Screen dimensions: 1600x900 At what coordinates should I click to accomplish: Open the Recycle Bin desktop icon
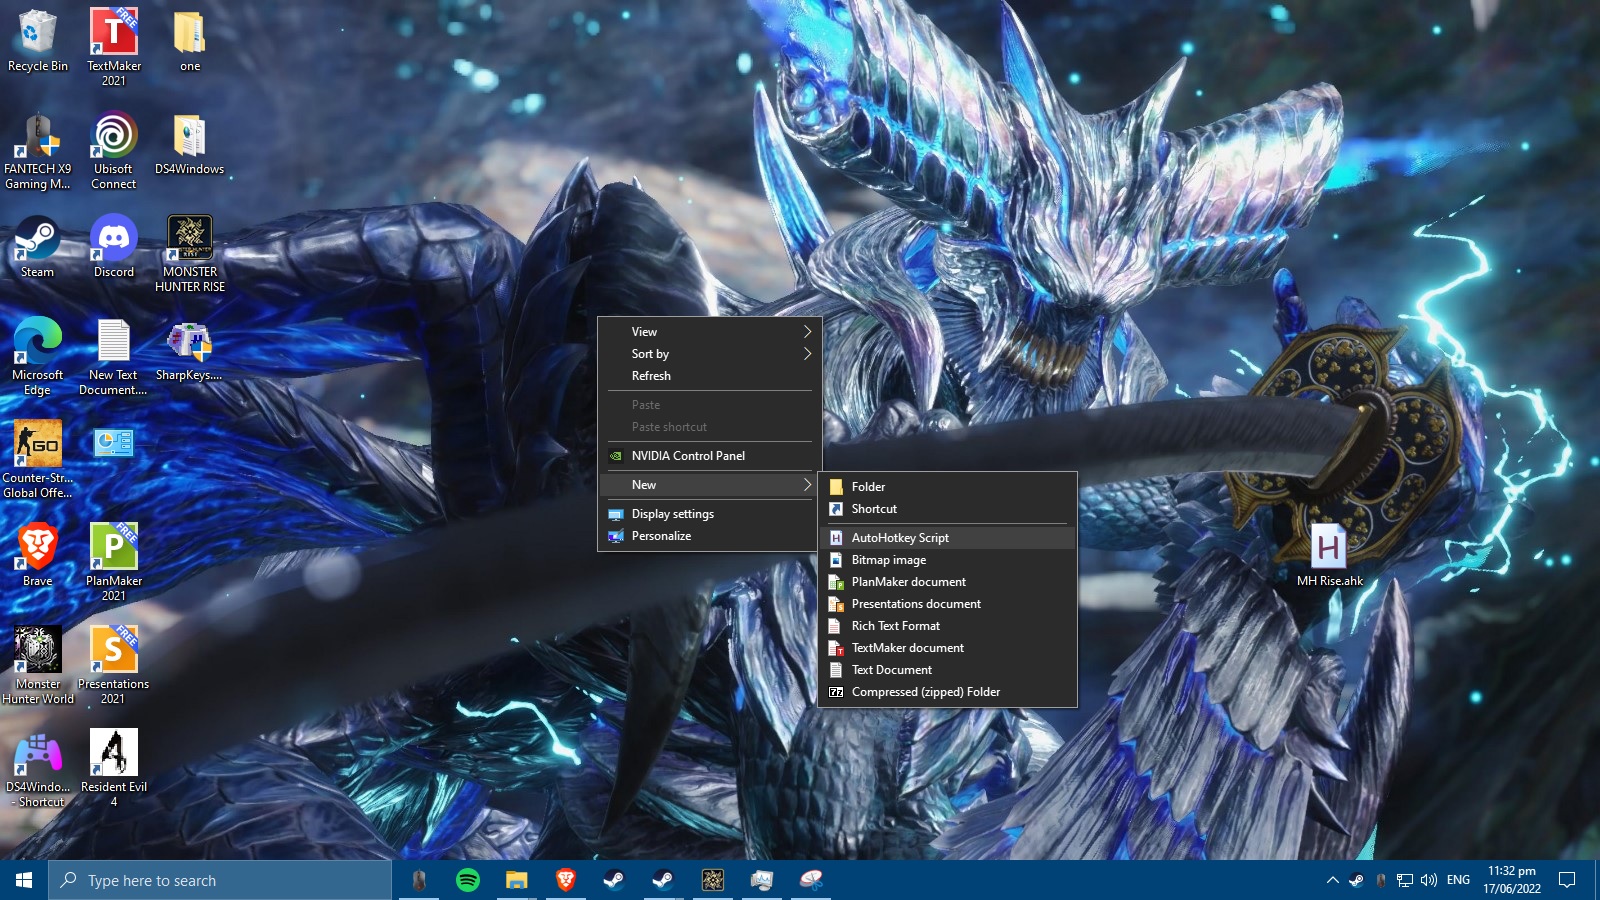point(38,42)
